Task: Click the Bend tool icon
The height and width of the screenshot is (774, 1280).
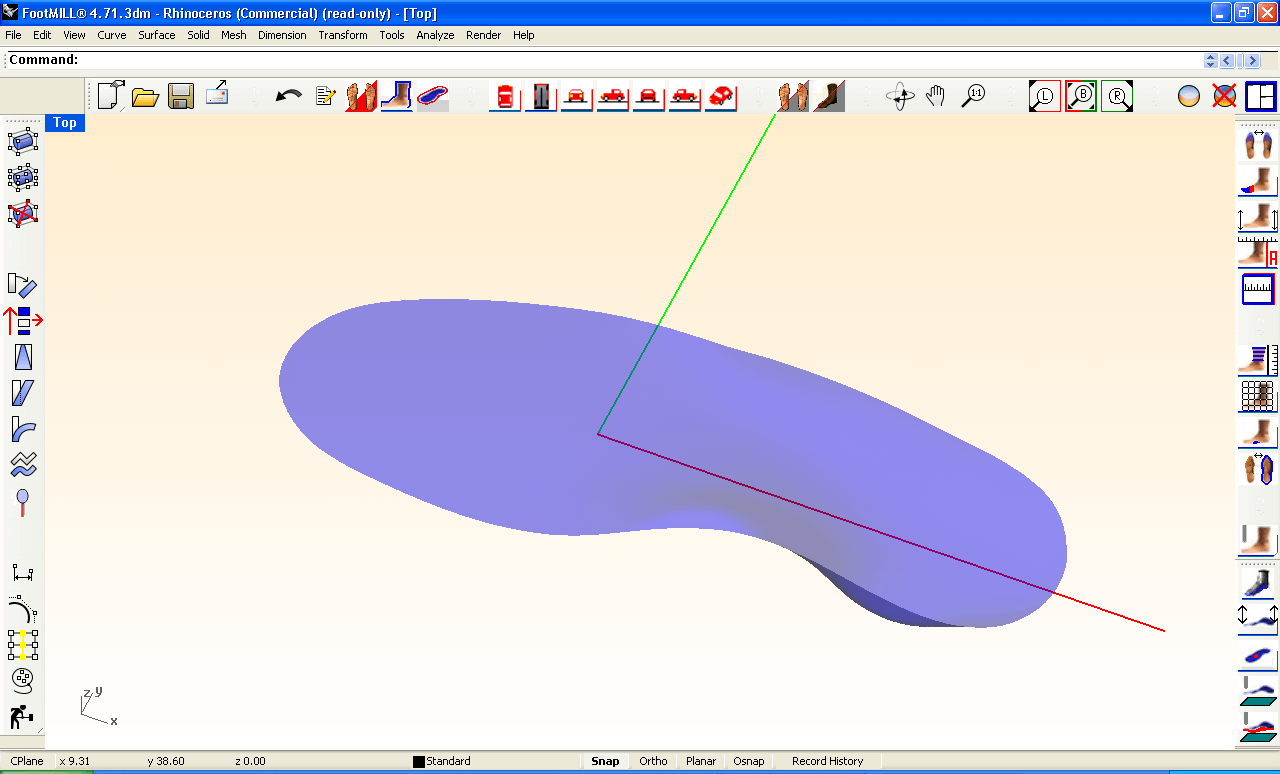Action: click(23, 429)
